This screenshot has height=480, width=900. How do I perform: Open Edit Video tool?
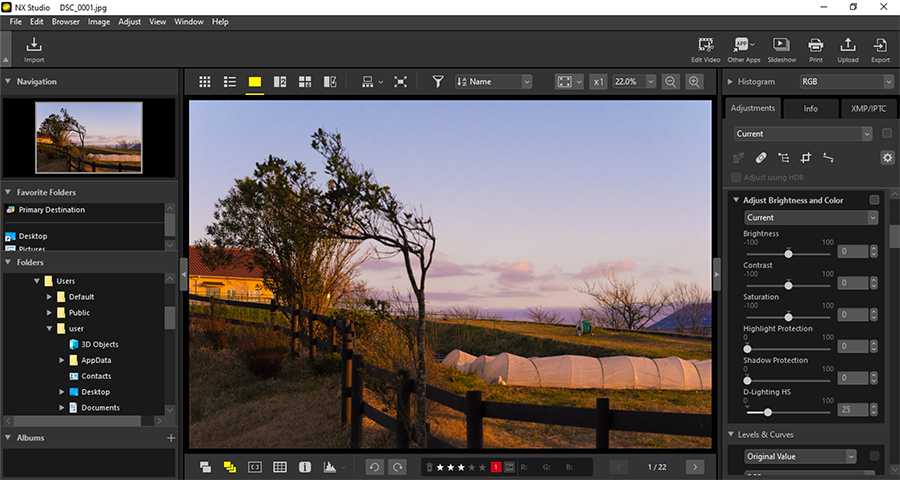click(705, 49)
